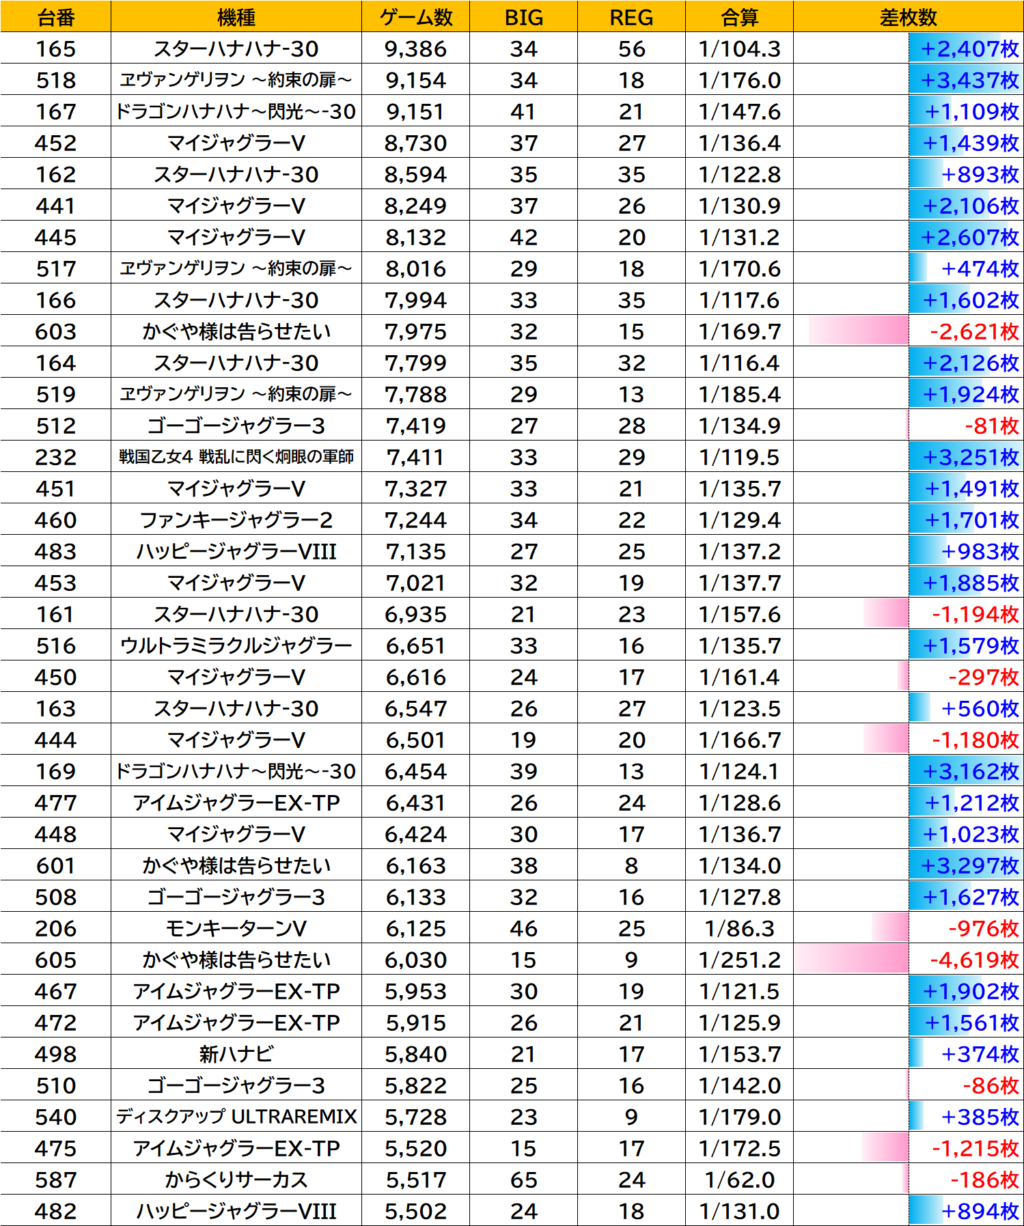This screenshot has height=1226, width=1024.
Task: Select combined rate 1/86.3 cell
Action: [740, 927]
